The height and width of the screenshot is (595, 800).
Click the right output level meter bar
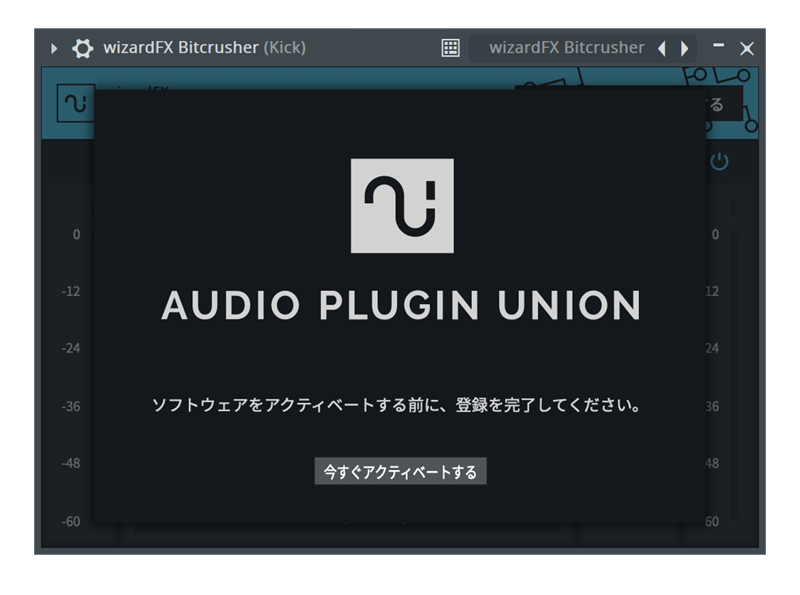click(x=733, y=377)
